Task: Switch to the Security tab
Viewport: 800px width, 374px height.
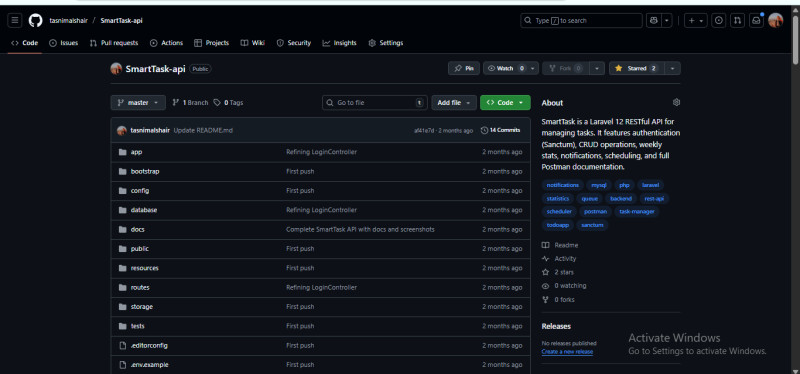Action: coord(294,43)
